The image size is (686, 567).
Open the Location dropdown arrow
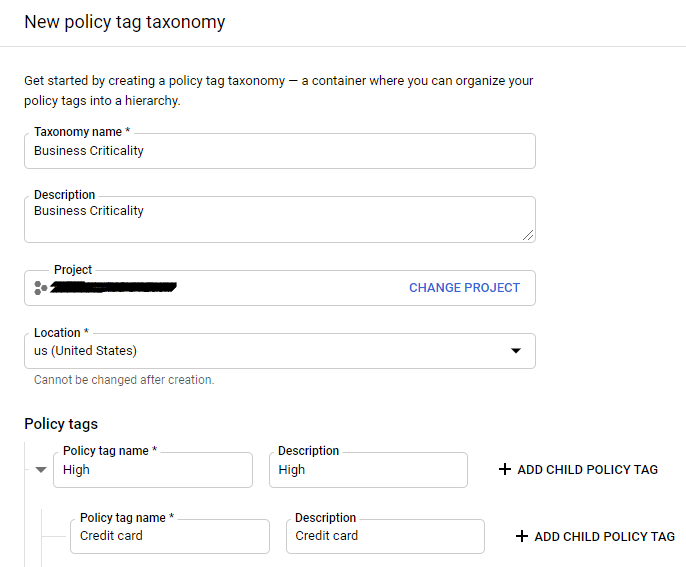pyautogui.click(x=516, y=351)
